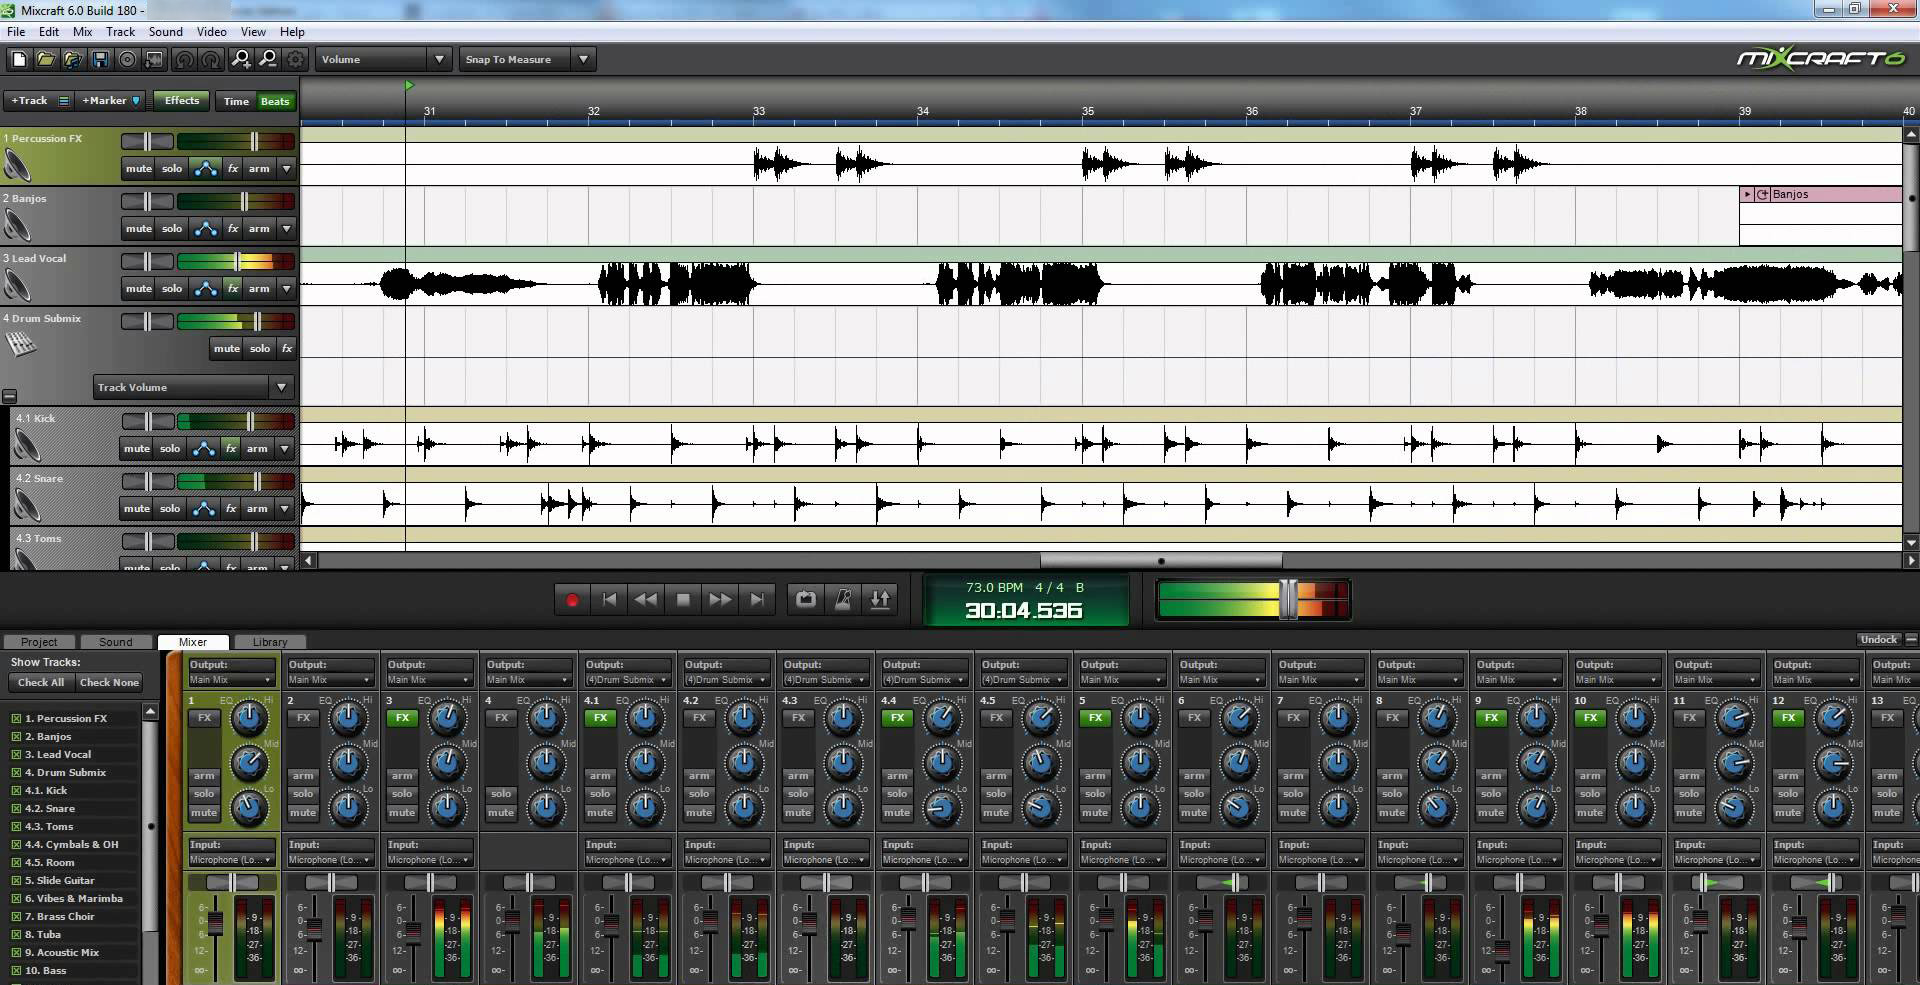Click the +Marker button
The height and width of the screenshot is (985, 1920).
click(110, 101)
